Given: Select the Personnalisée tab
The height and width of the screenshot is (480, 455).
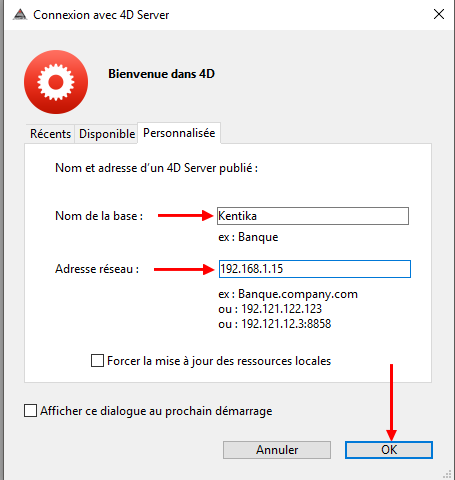Looking at the screenshot, I should [179, 133].
